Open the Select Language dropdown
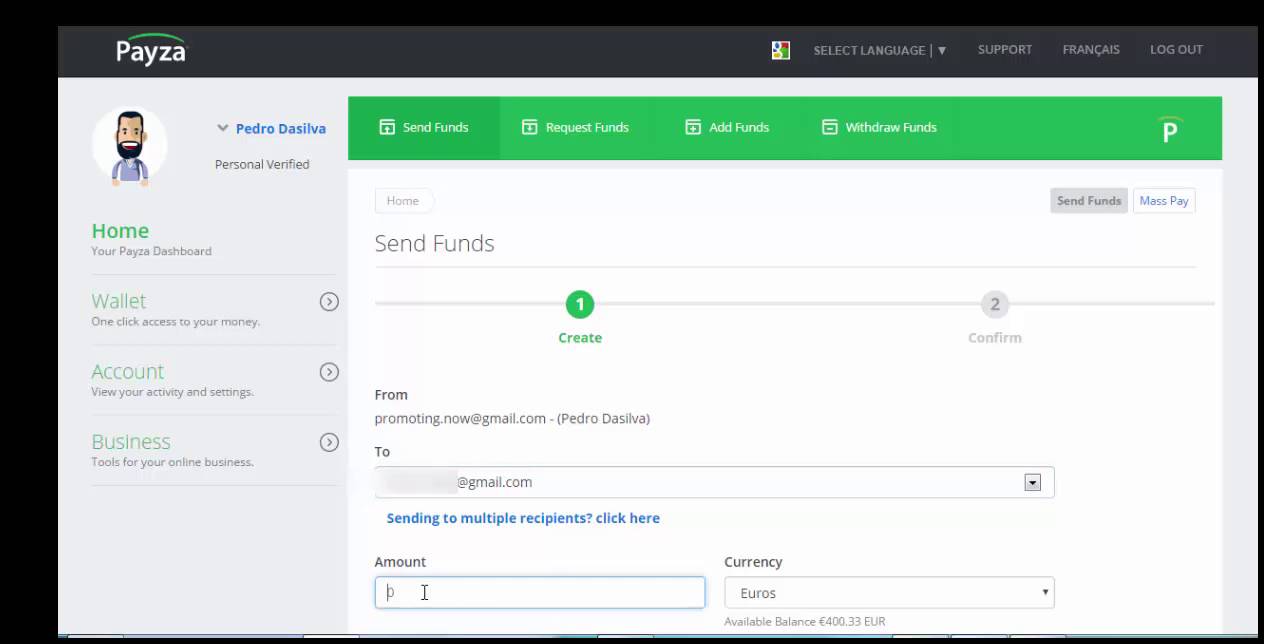Viewport: 1264px width, 644px height. pyautogui.click(x=879, y=50)
